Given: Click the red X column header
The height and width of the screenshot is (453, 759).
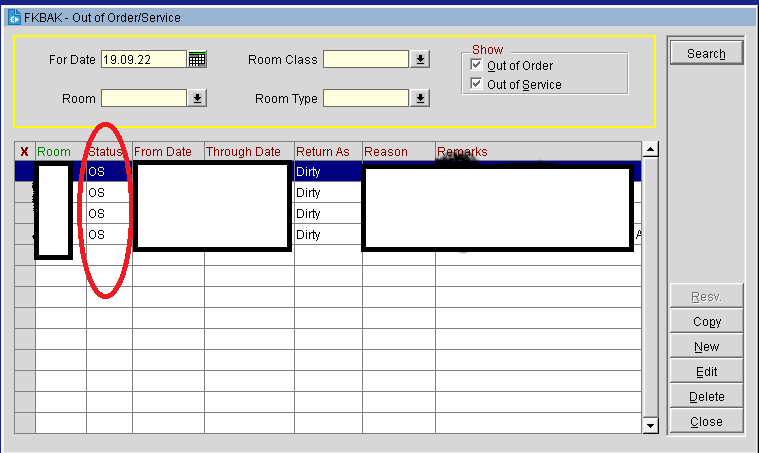Looking at the screenshot, I should (x=24, y=152).
